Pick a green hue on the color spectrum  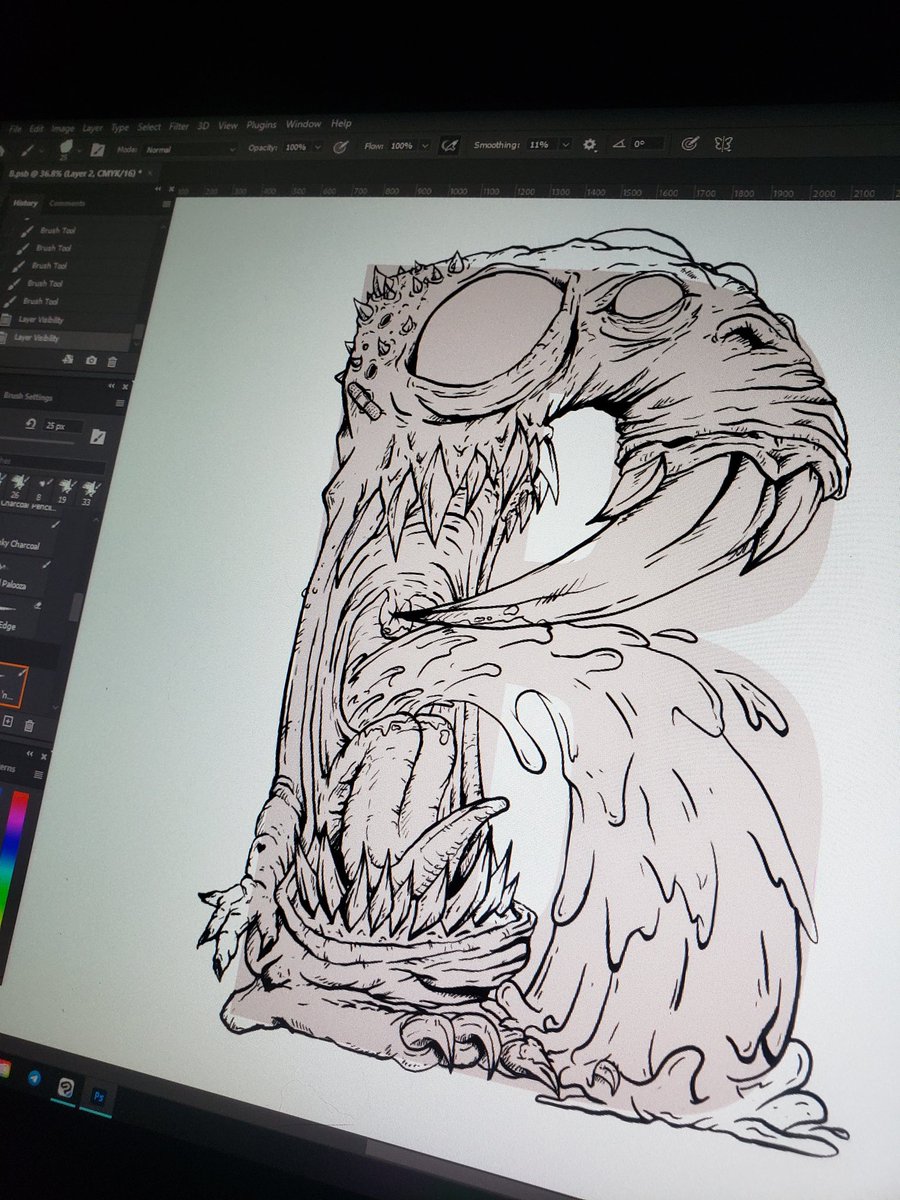click(6, 890)
